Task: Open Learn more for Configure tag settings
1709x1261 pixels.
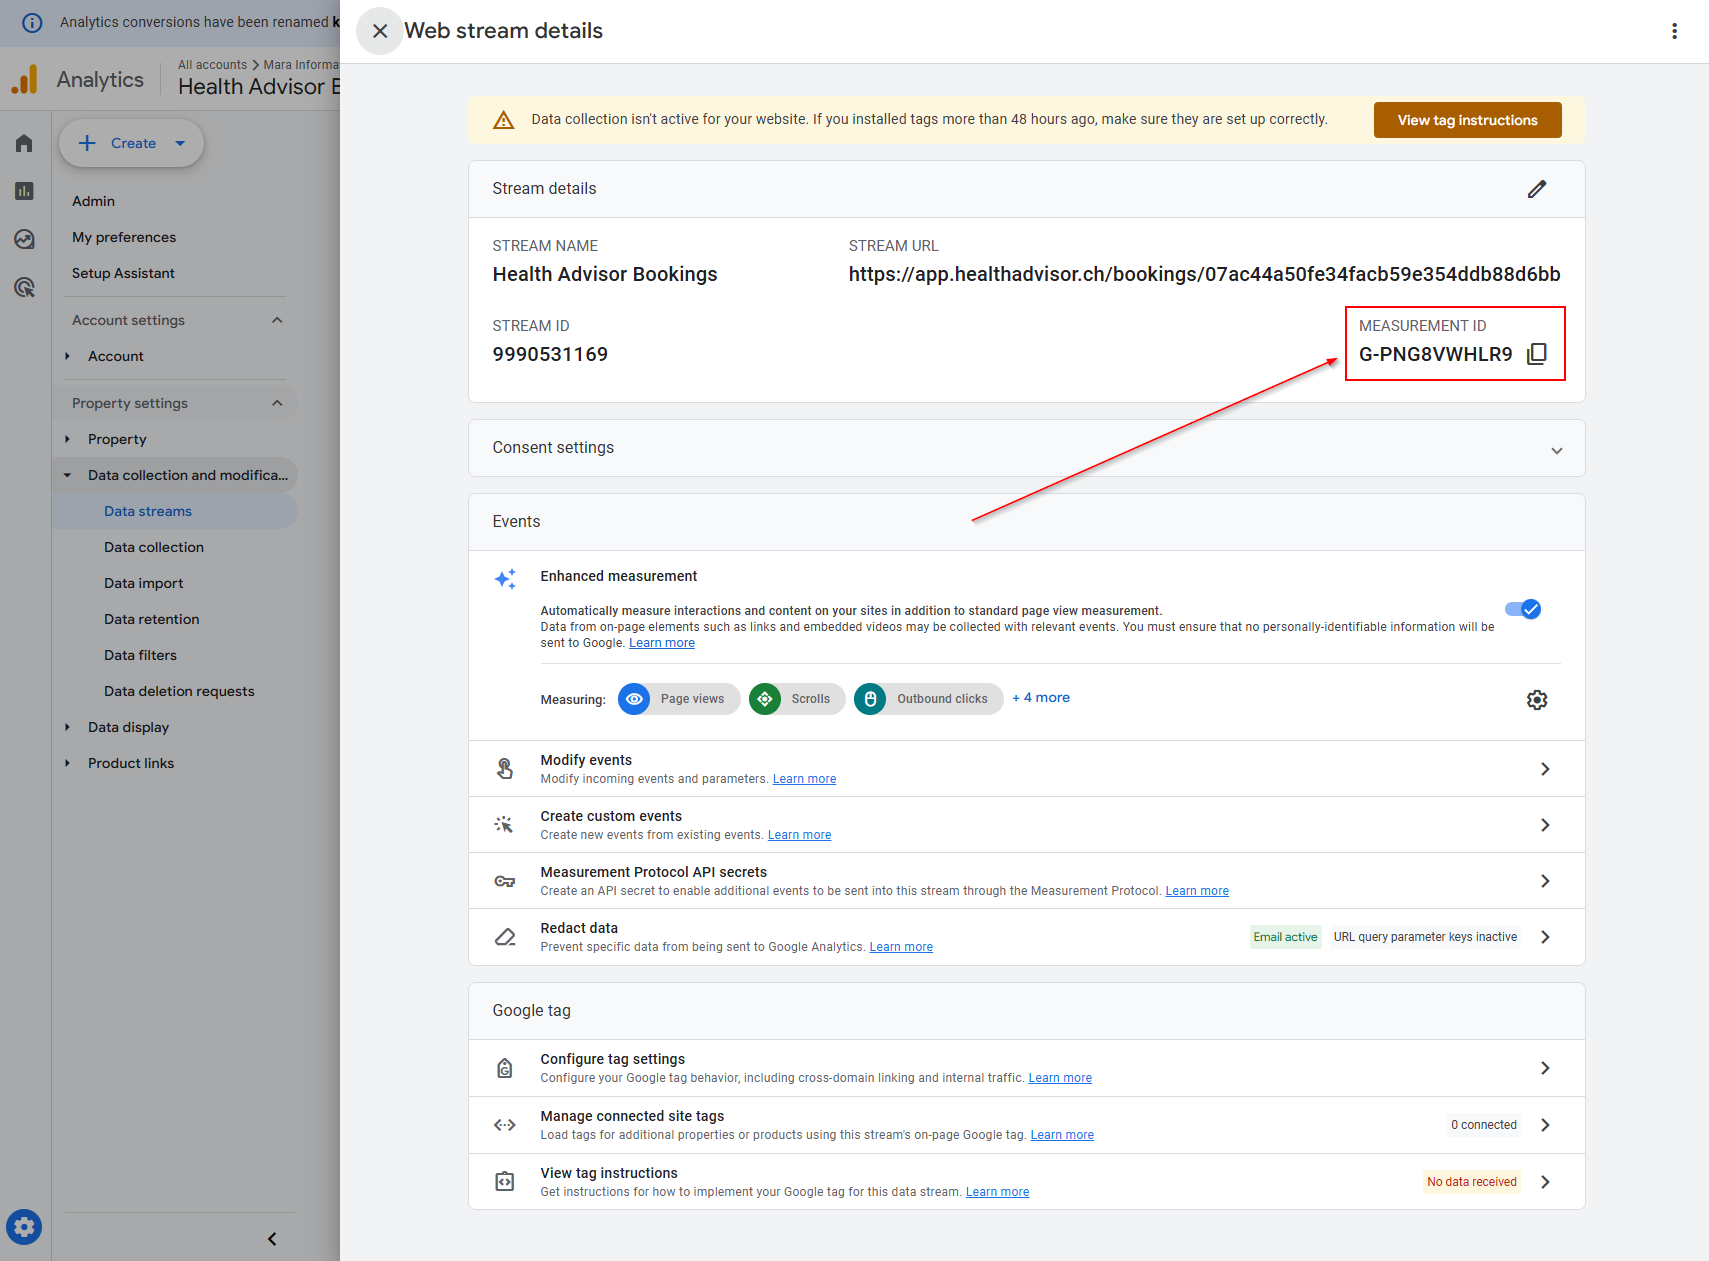Action: [x=1060, y=1078]
